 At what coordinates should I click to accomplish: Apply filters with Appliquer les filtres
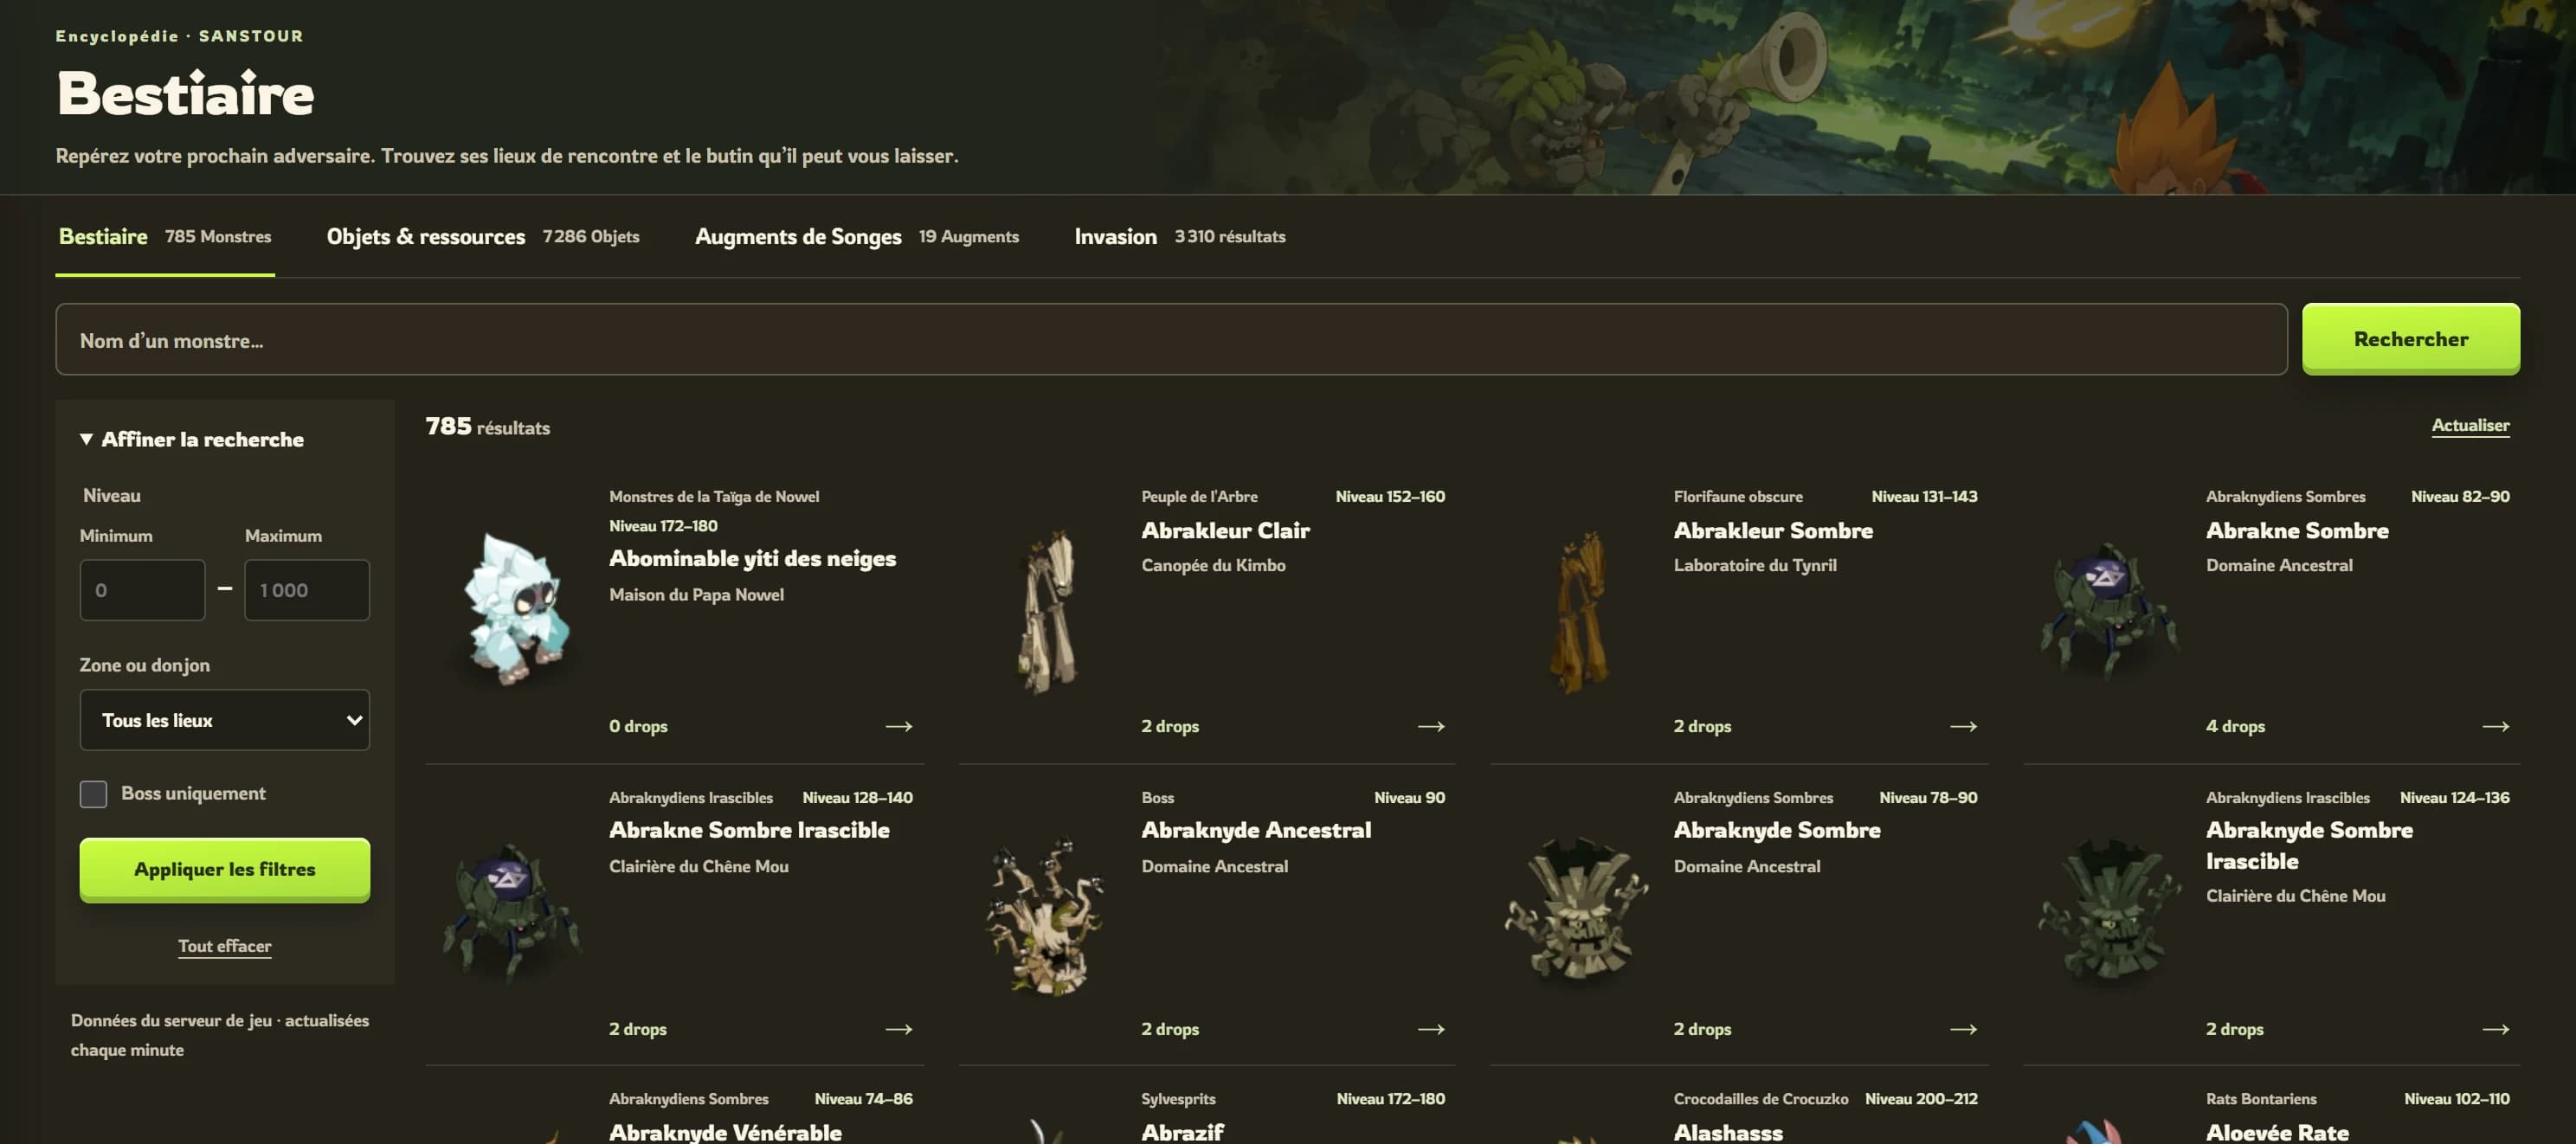point(225,870)
